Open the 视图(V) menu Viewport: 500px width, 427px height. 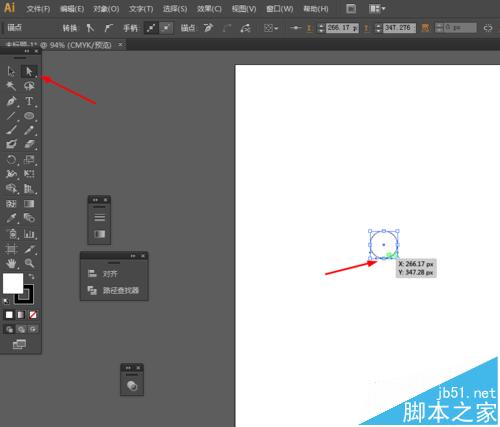[244, 9]
